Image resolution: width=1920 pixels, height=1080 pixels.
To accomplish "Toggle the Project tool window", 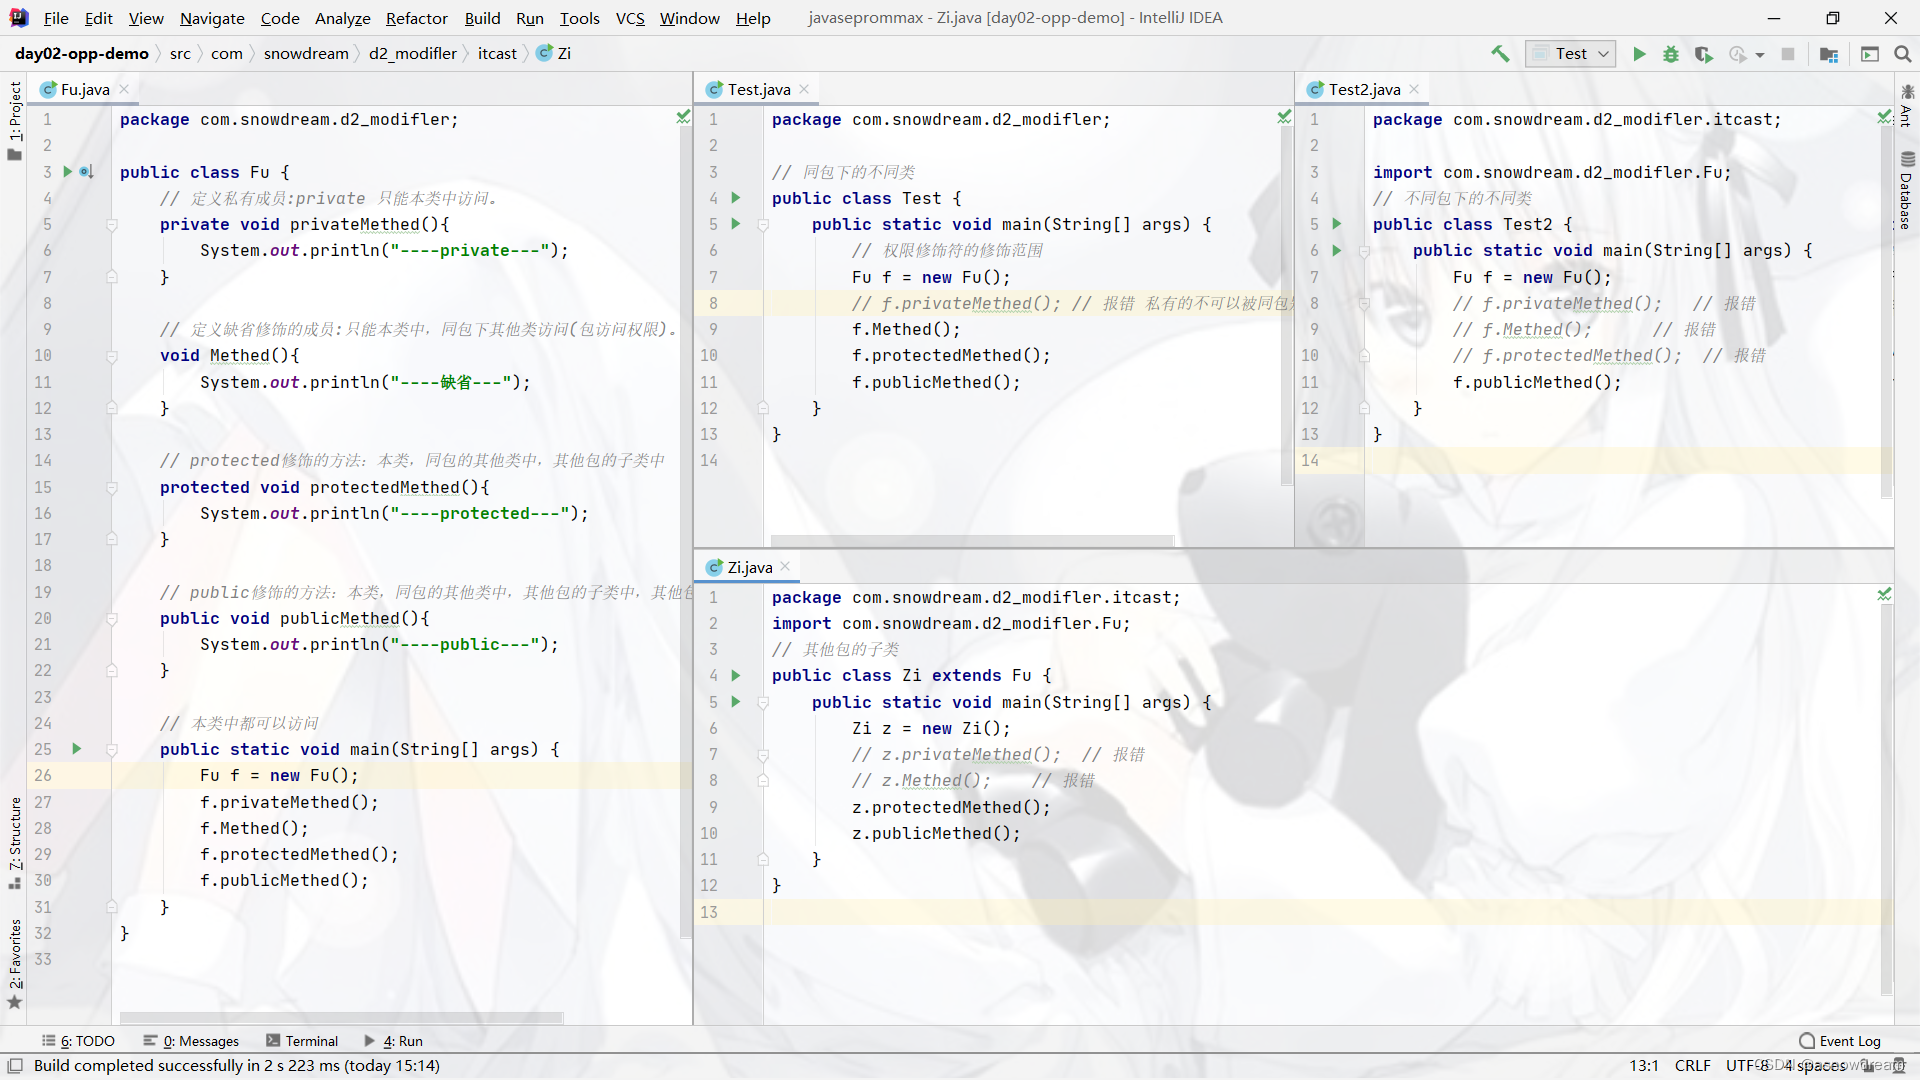I will pyautogui.click(x=14, y=120).
